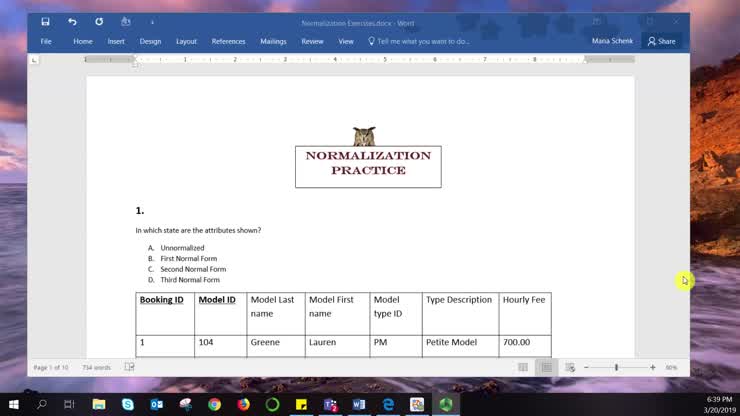
Task: Switch to Web Layout view icon
Action: tap(570, 367)
